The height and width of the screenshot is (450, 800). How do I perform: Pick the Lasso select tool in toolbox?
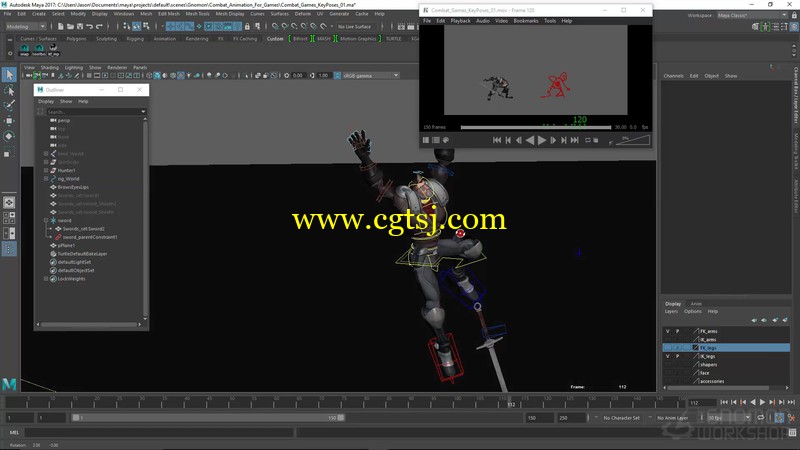[9, 91]
